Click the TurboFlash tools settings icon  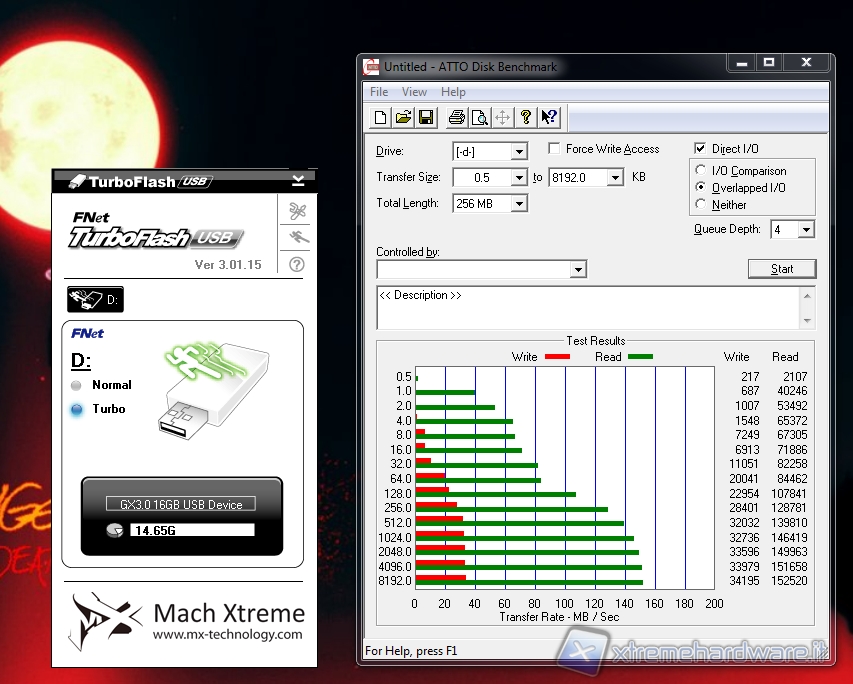coord(297,211)
